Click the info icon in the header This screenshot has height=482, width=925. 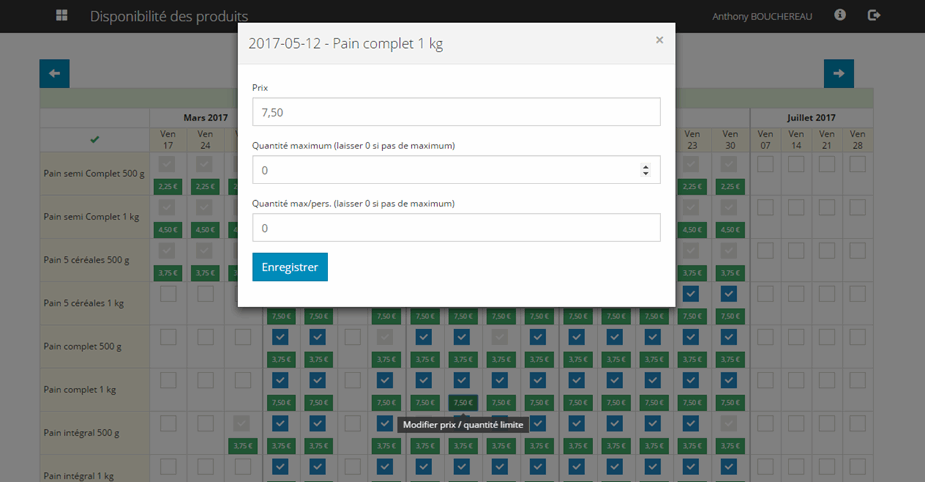tap(840, 16)
